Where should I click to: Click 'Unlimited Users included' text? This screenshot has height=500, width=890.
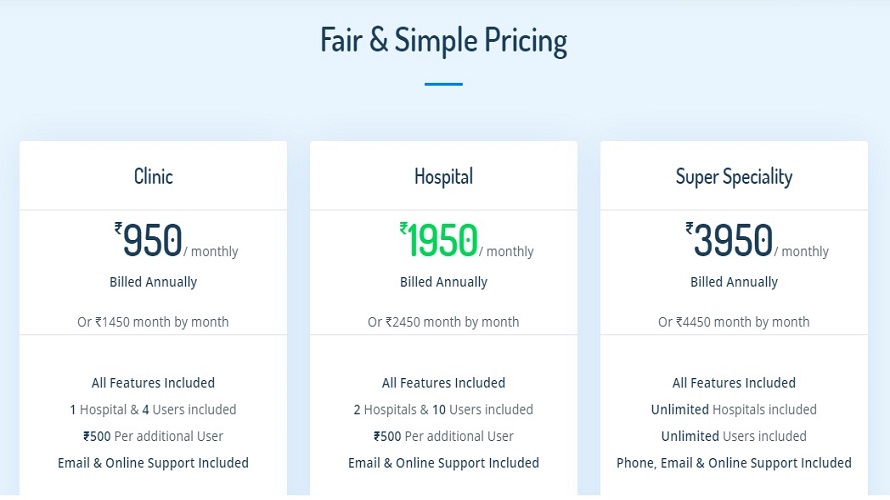(x=734, y=436)
